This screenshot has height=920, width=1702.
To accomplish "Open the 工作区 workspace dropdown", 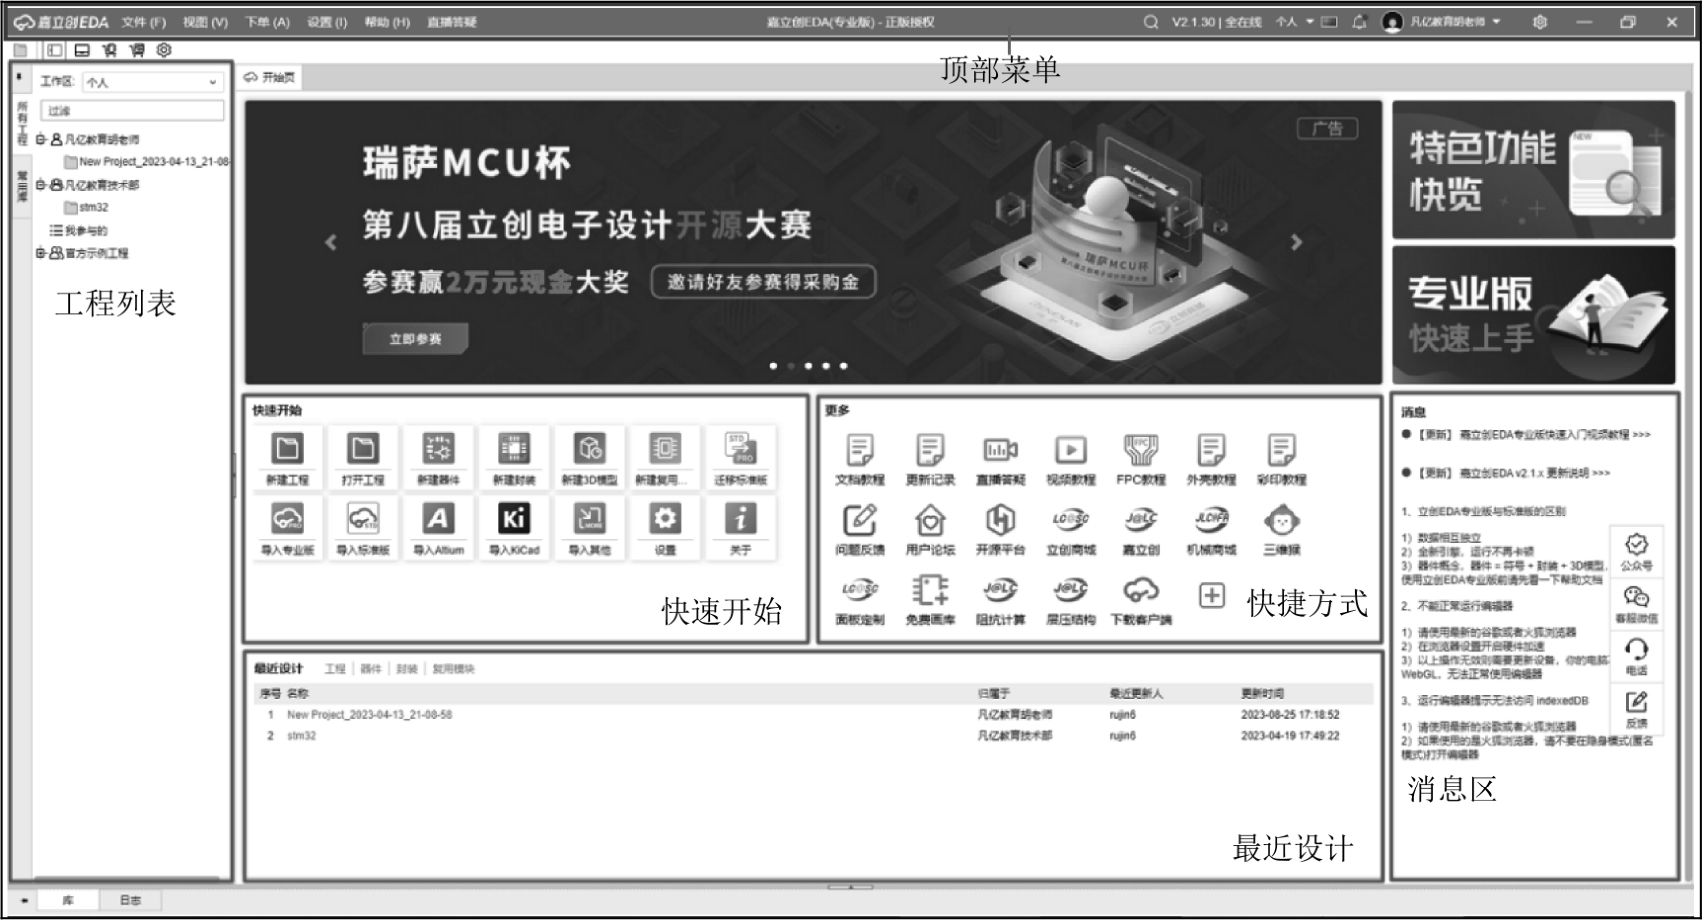I will (x=152, y=82).
